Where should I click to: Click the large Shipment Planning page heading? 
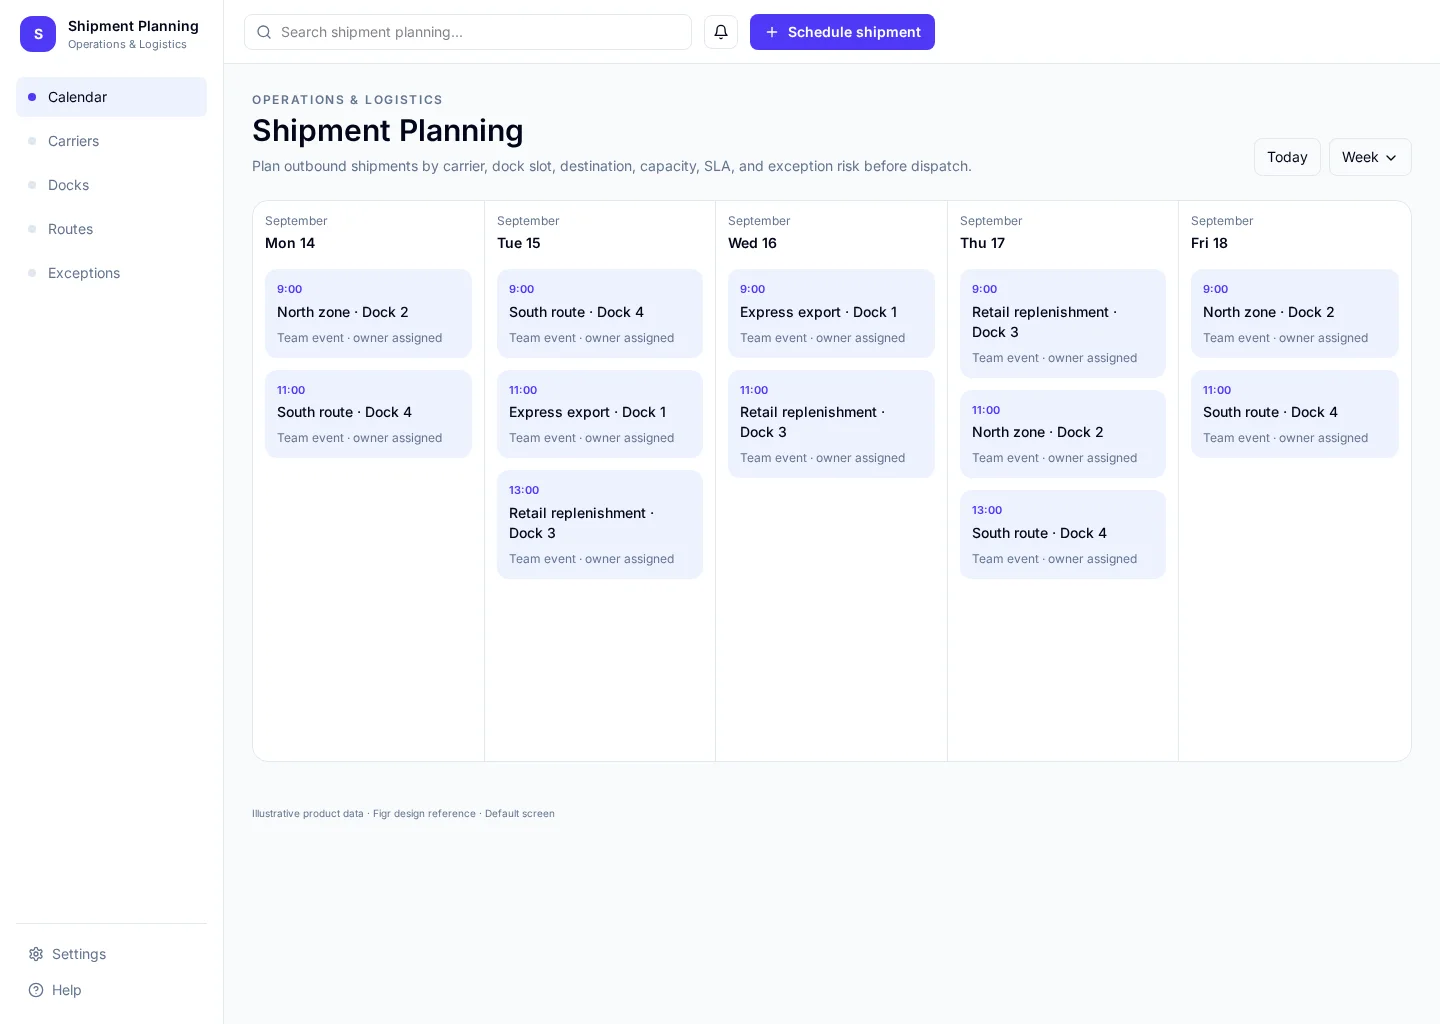(x=388, y=131)
